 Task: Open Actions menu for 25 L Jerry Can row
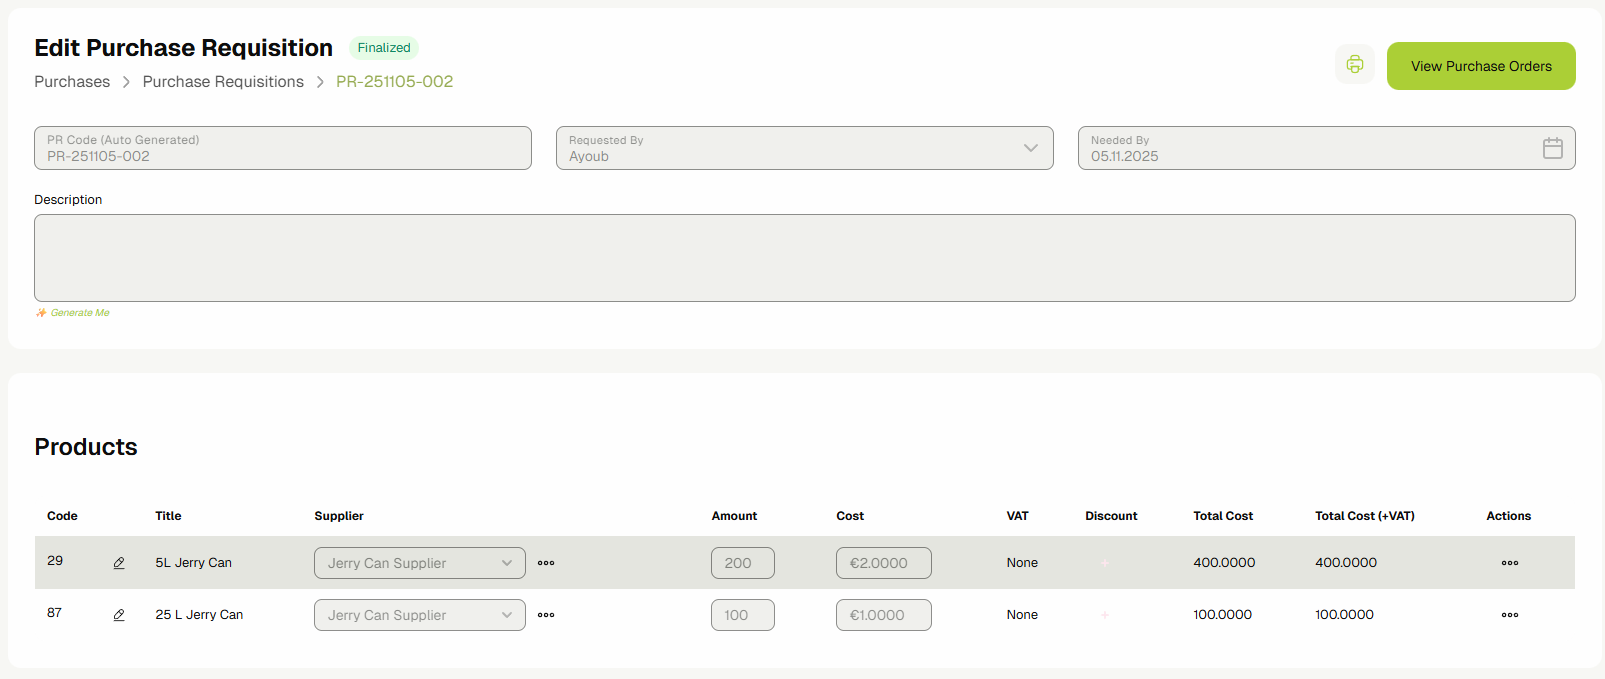1509,615
